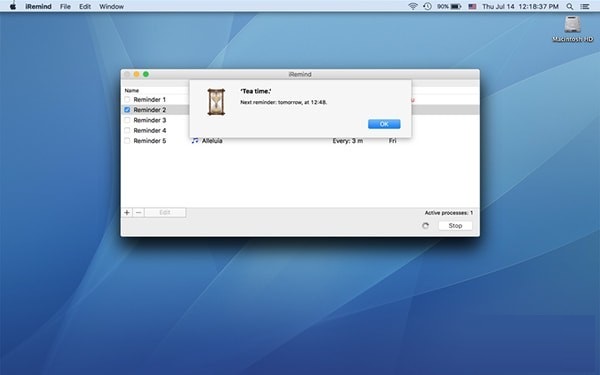
Task: Open the Edit menu in menu bar
Action: [x=85, y=7]
